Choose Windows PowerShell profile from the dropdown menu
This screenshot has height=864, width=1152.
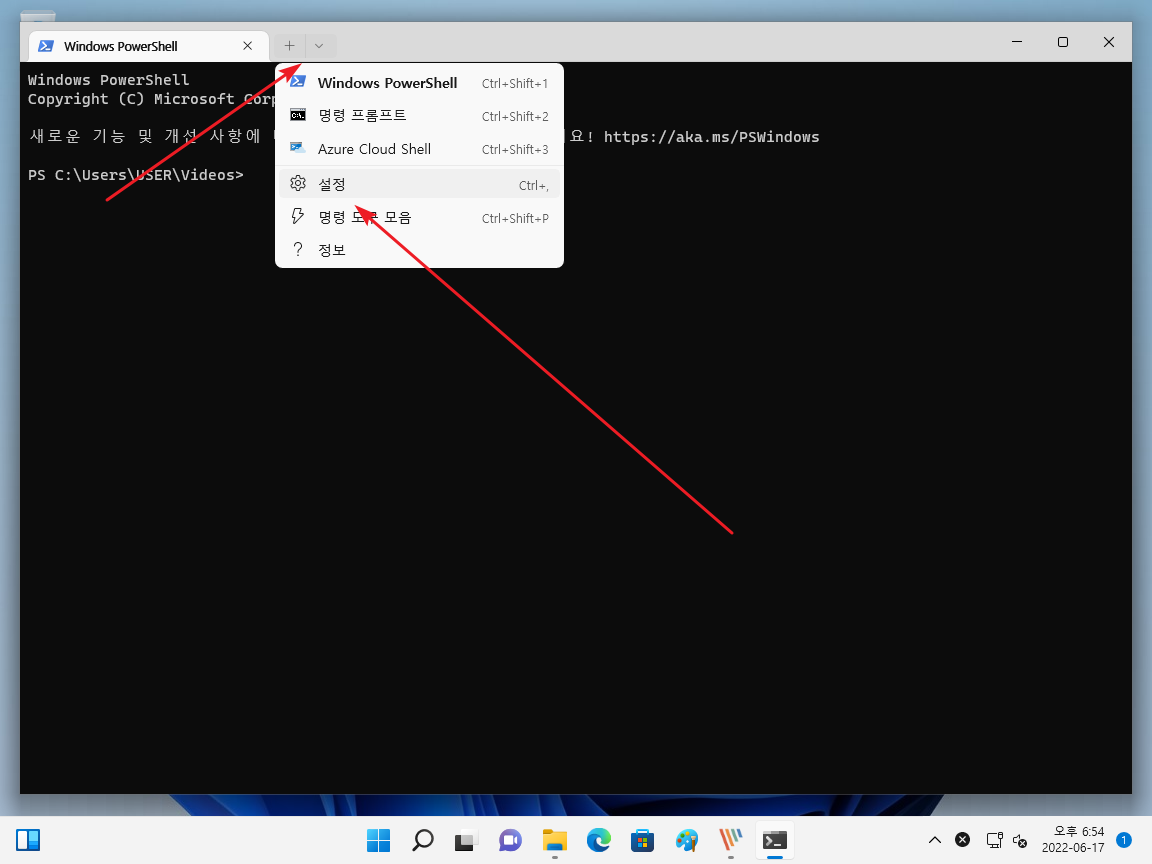[419, 83]
